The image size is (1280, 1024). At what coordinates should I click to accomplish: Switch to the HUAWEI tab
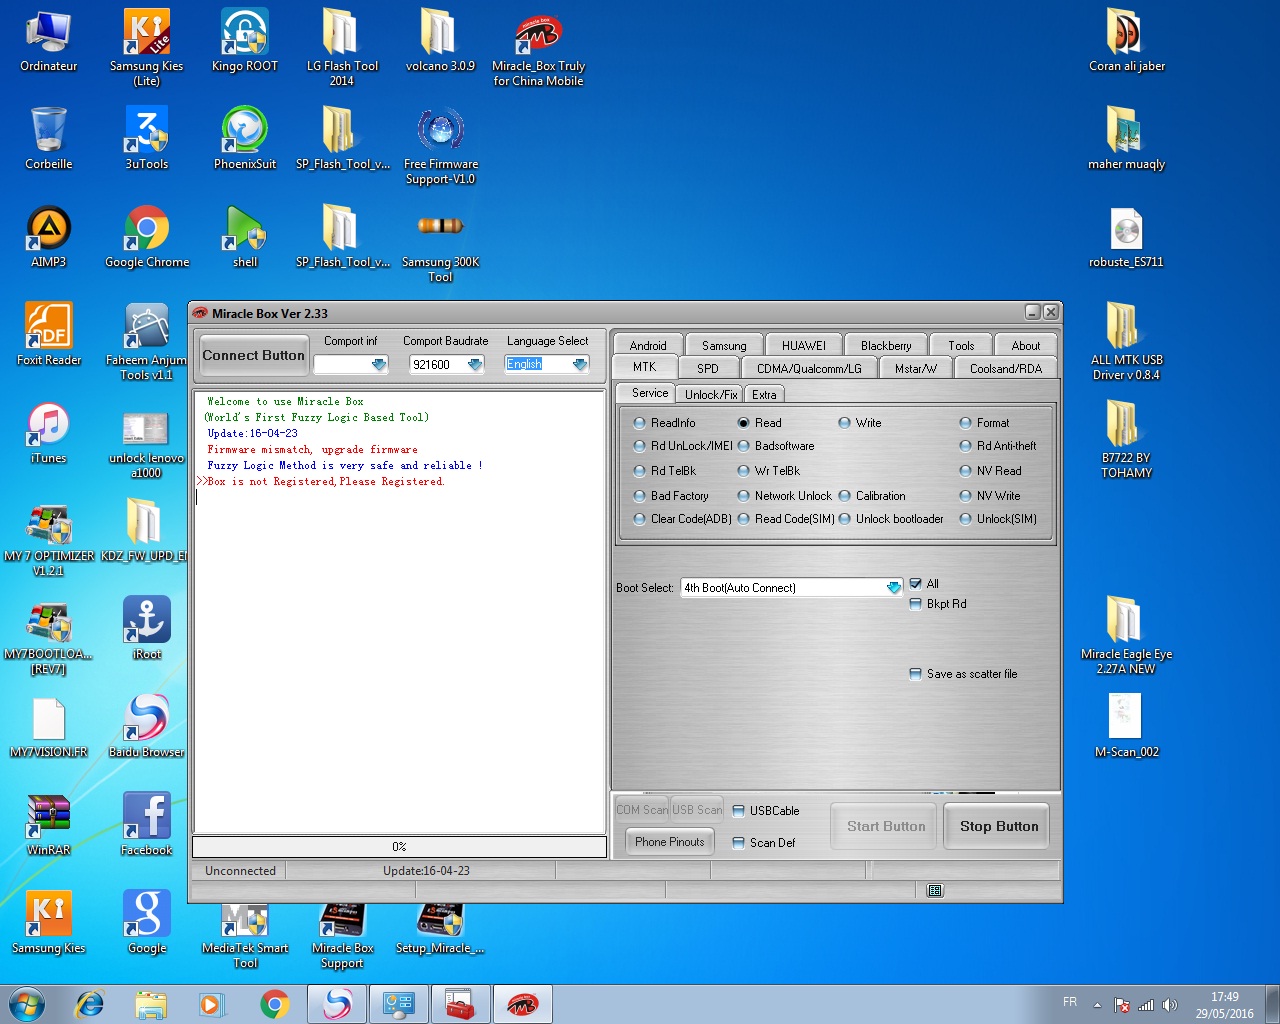click(x=804, y=345)
